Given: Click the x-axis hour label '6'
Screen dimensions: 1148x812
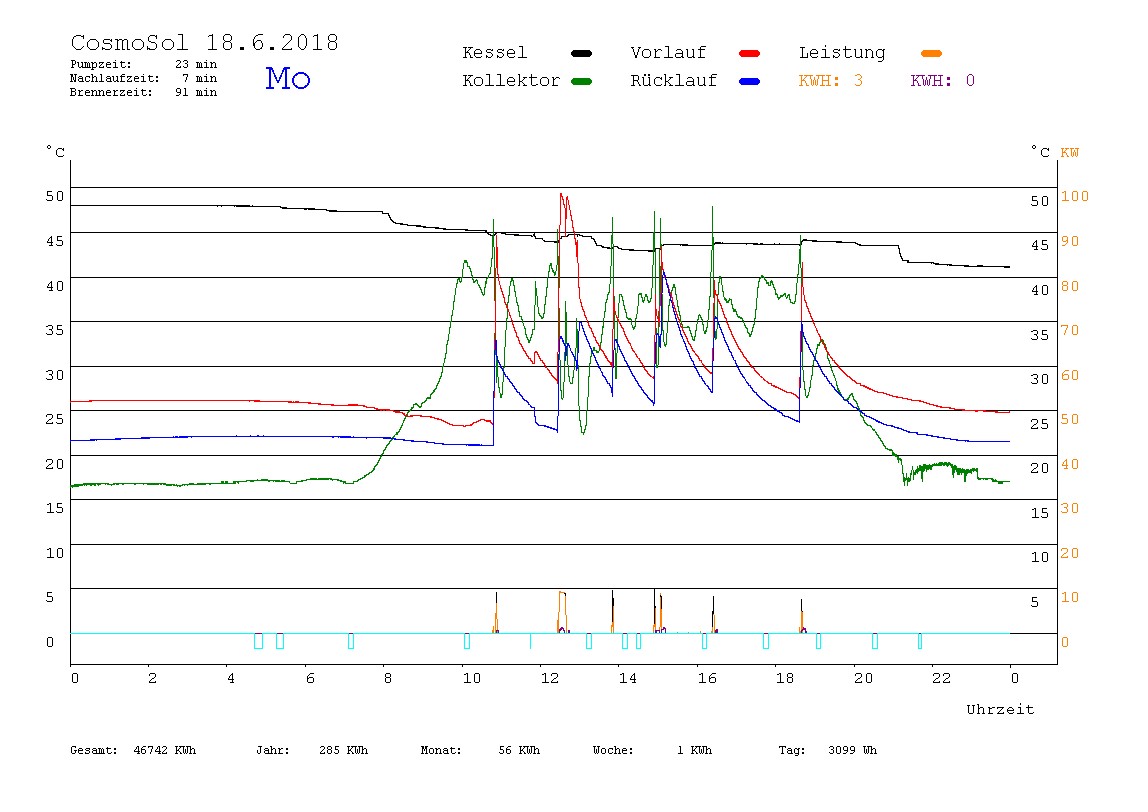Looking at the screenshot, I should (x=310, y=678).
